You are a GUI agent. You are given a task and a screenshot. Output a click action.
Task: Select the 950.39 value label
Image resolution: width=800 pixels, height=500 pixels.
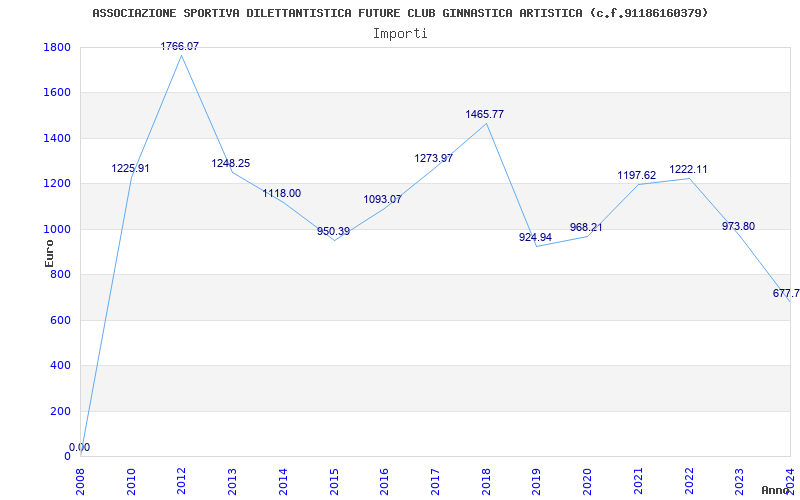(x=334, y=231)
